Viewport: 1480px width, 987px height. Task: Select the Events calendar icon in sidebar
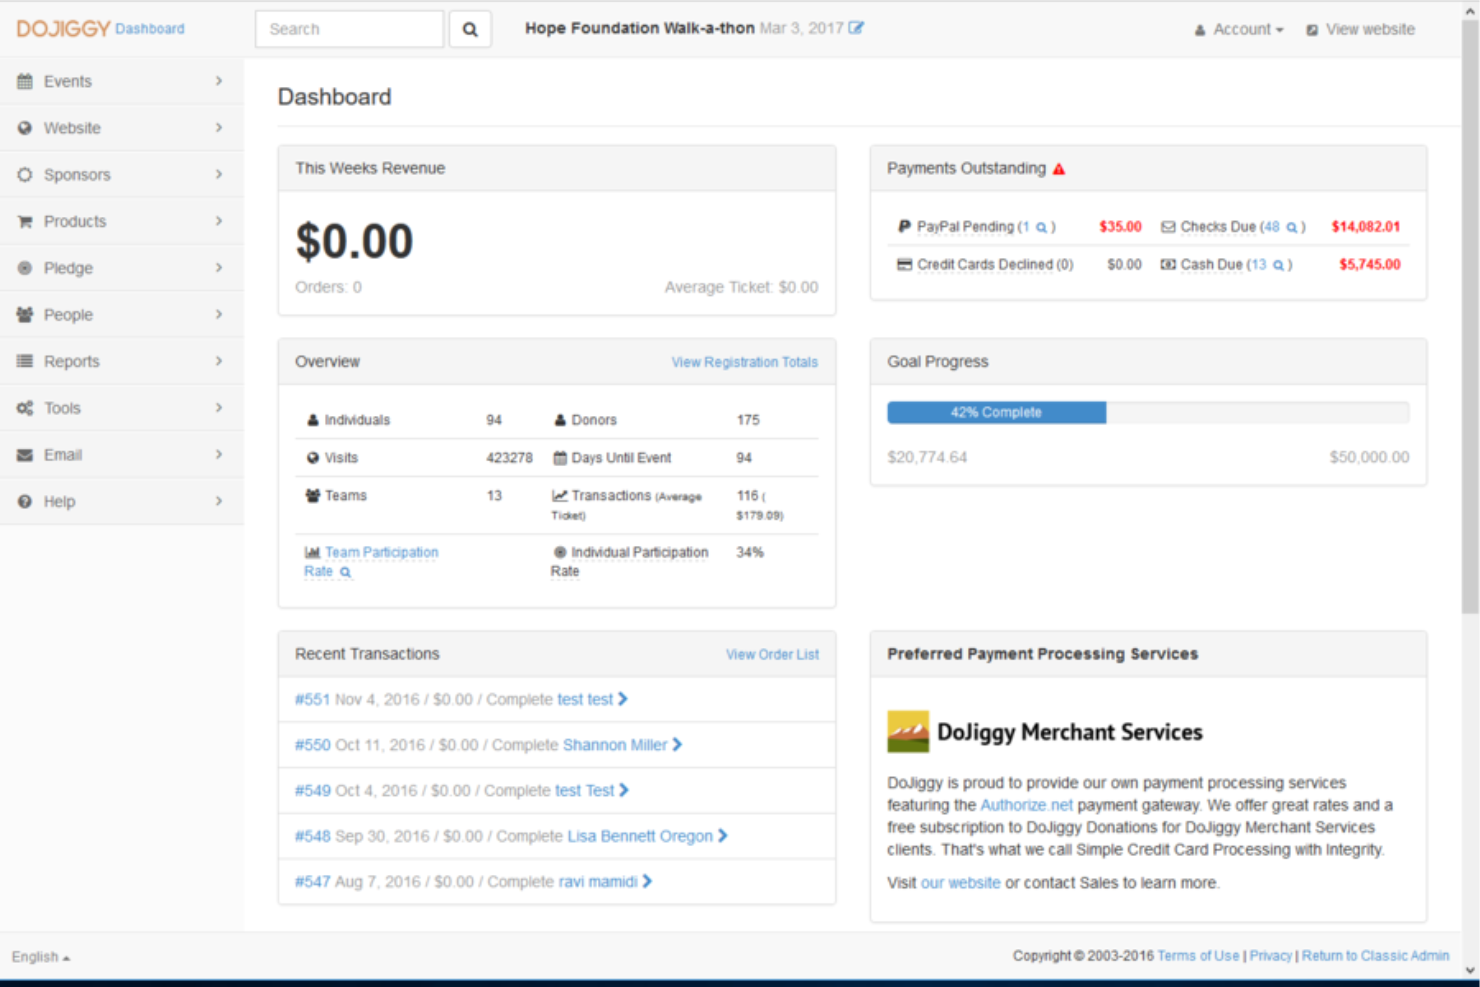point(25,81)
